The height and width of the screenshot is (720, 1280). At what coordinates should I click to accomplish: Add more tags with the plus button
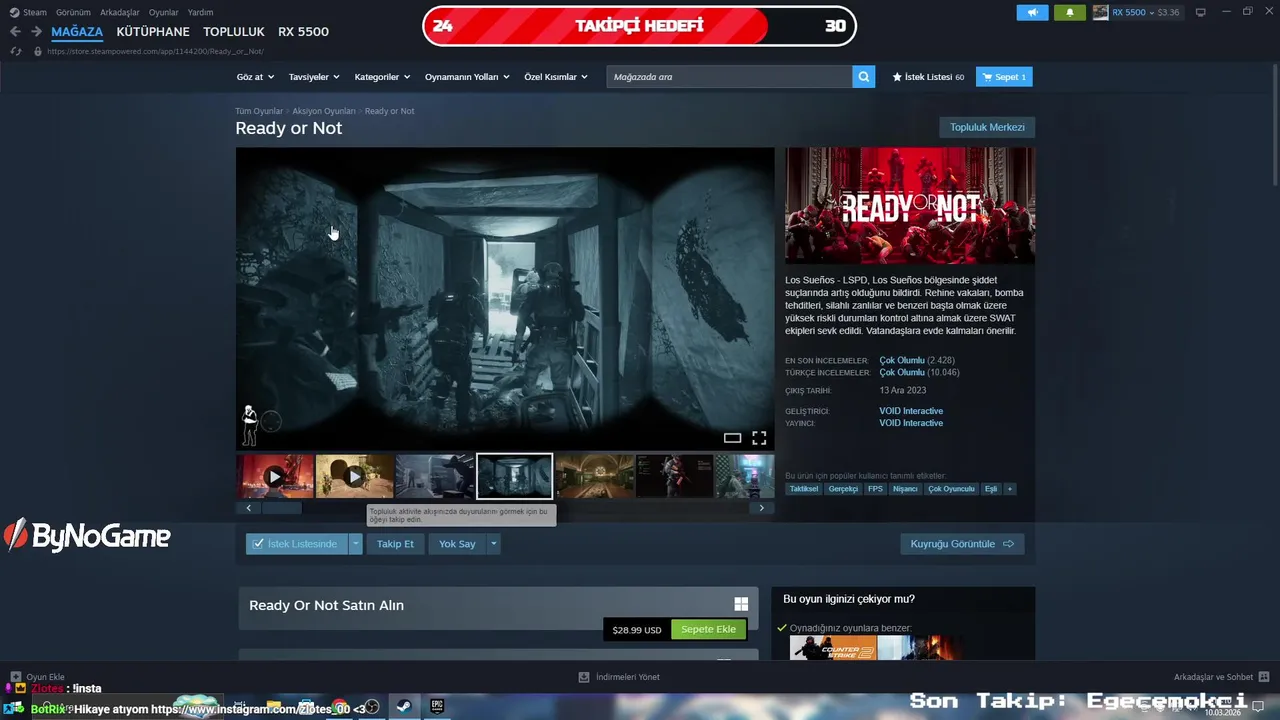pos(1010,489)
